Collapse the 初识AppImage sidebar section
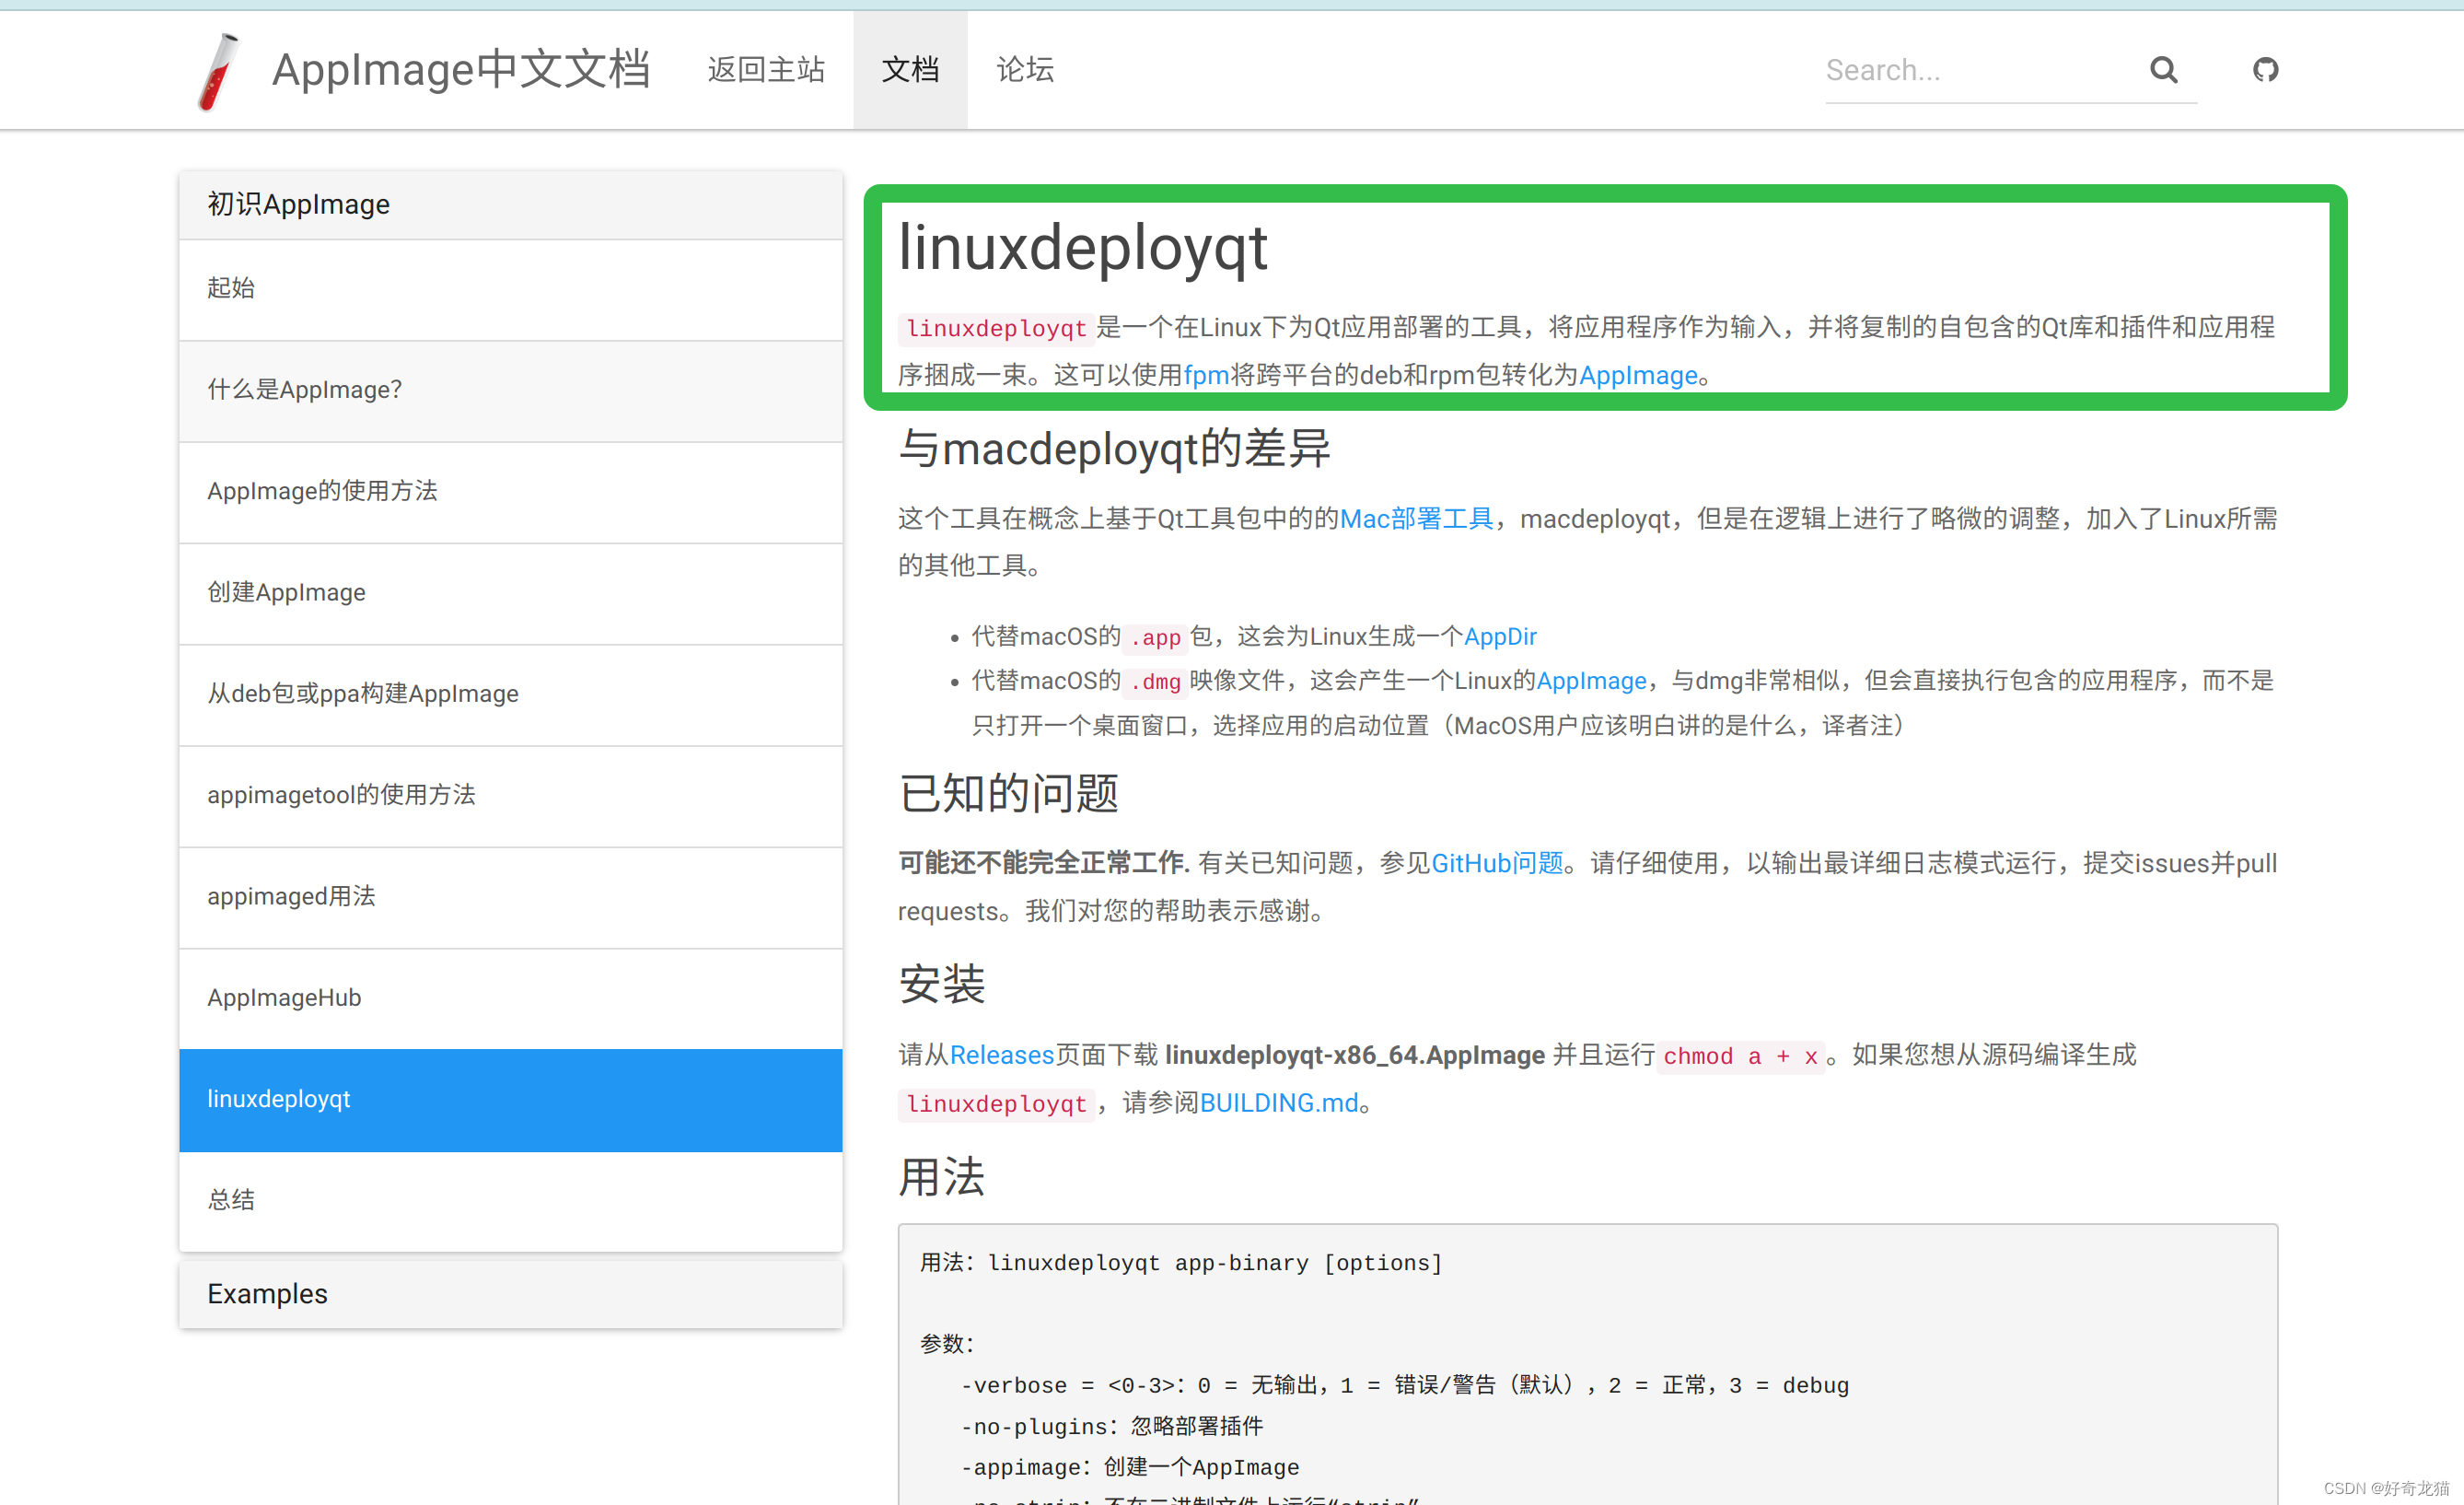2464x1505 pixels. pyautogui.click(x=510, y=204)
